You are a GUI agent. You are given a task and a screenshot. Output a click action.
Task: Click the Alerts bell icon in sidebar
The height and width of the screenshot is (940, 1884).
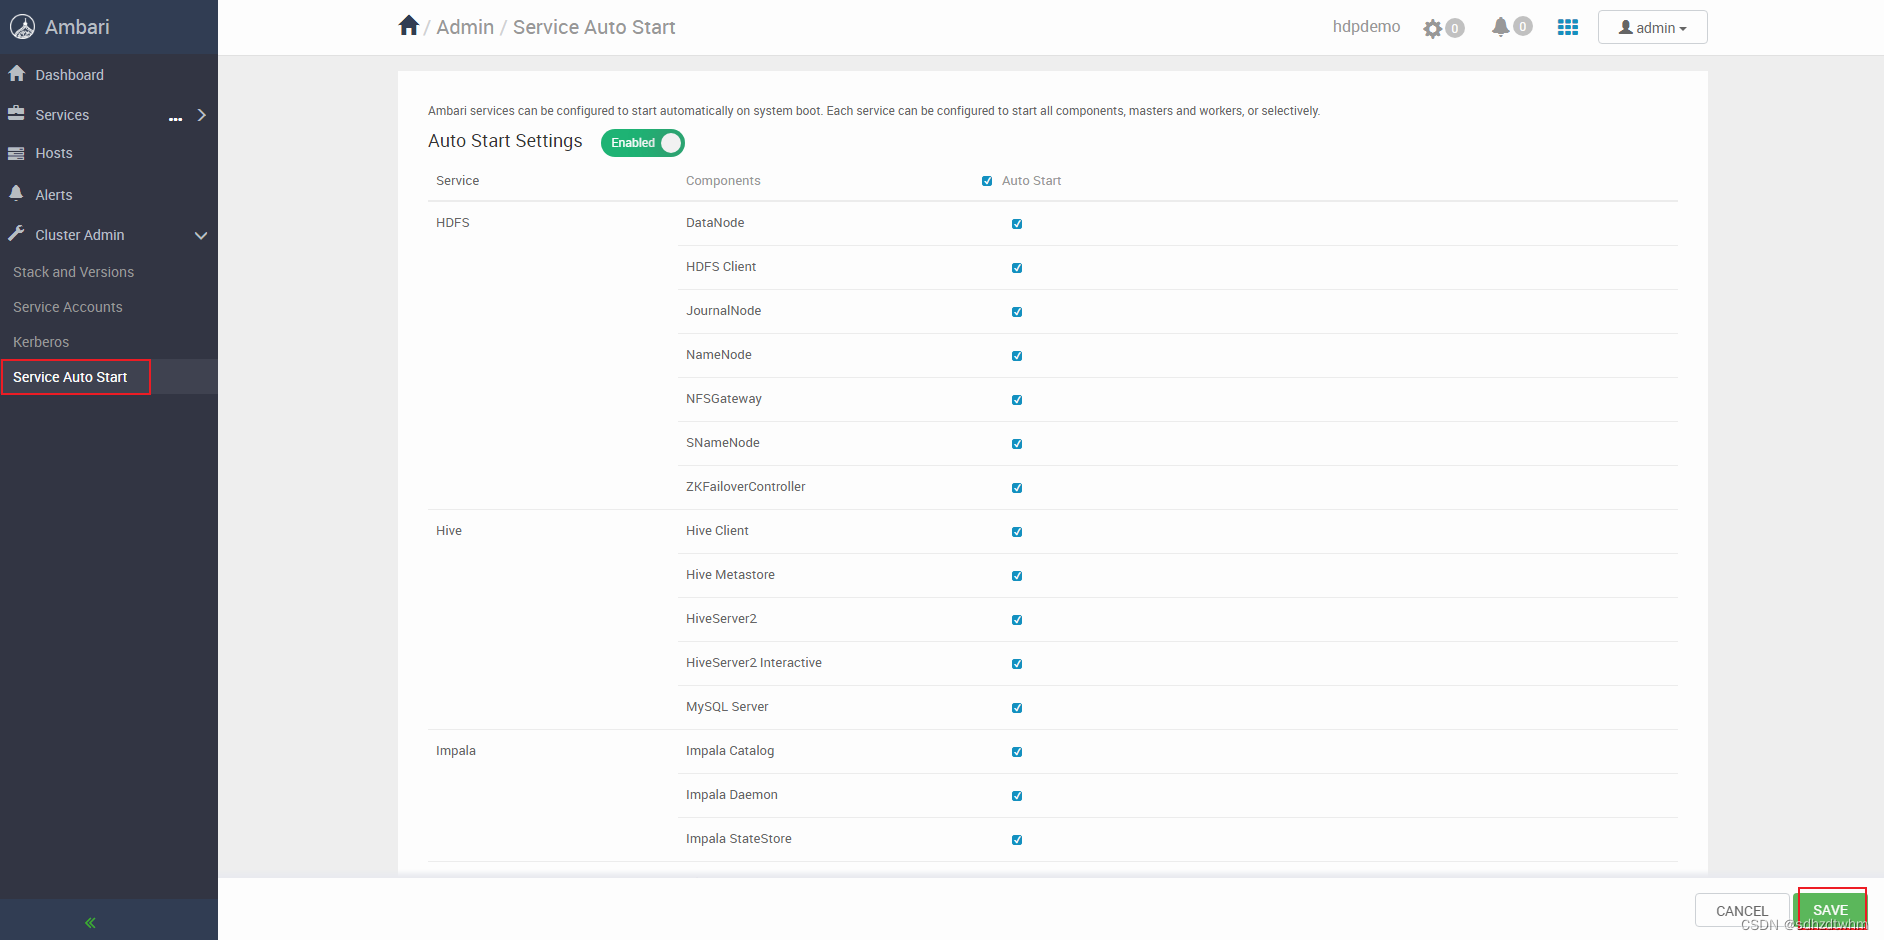[x=16, y=193]
